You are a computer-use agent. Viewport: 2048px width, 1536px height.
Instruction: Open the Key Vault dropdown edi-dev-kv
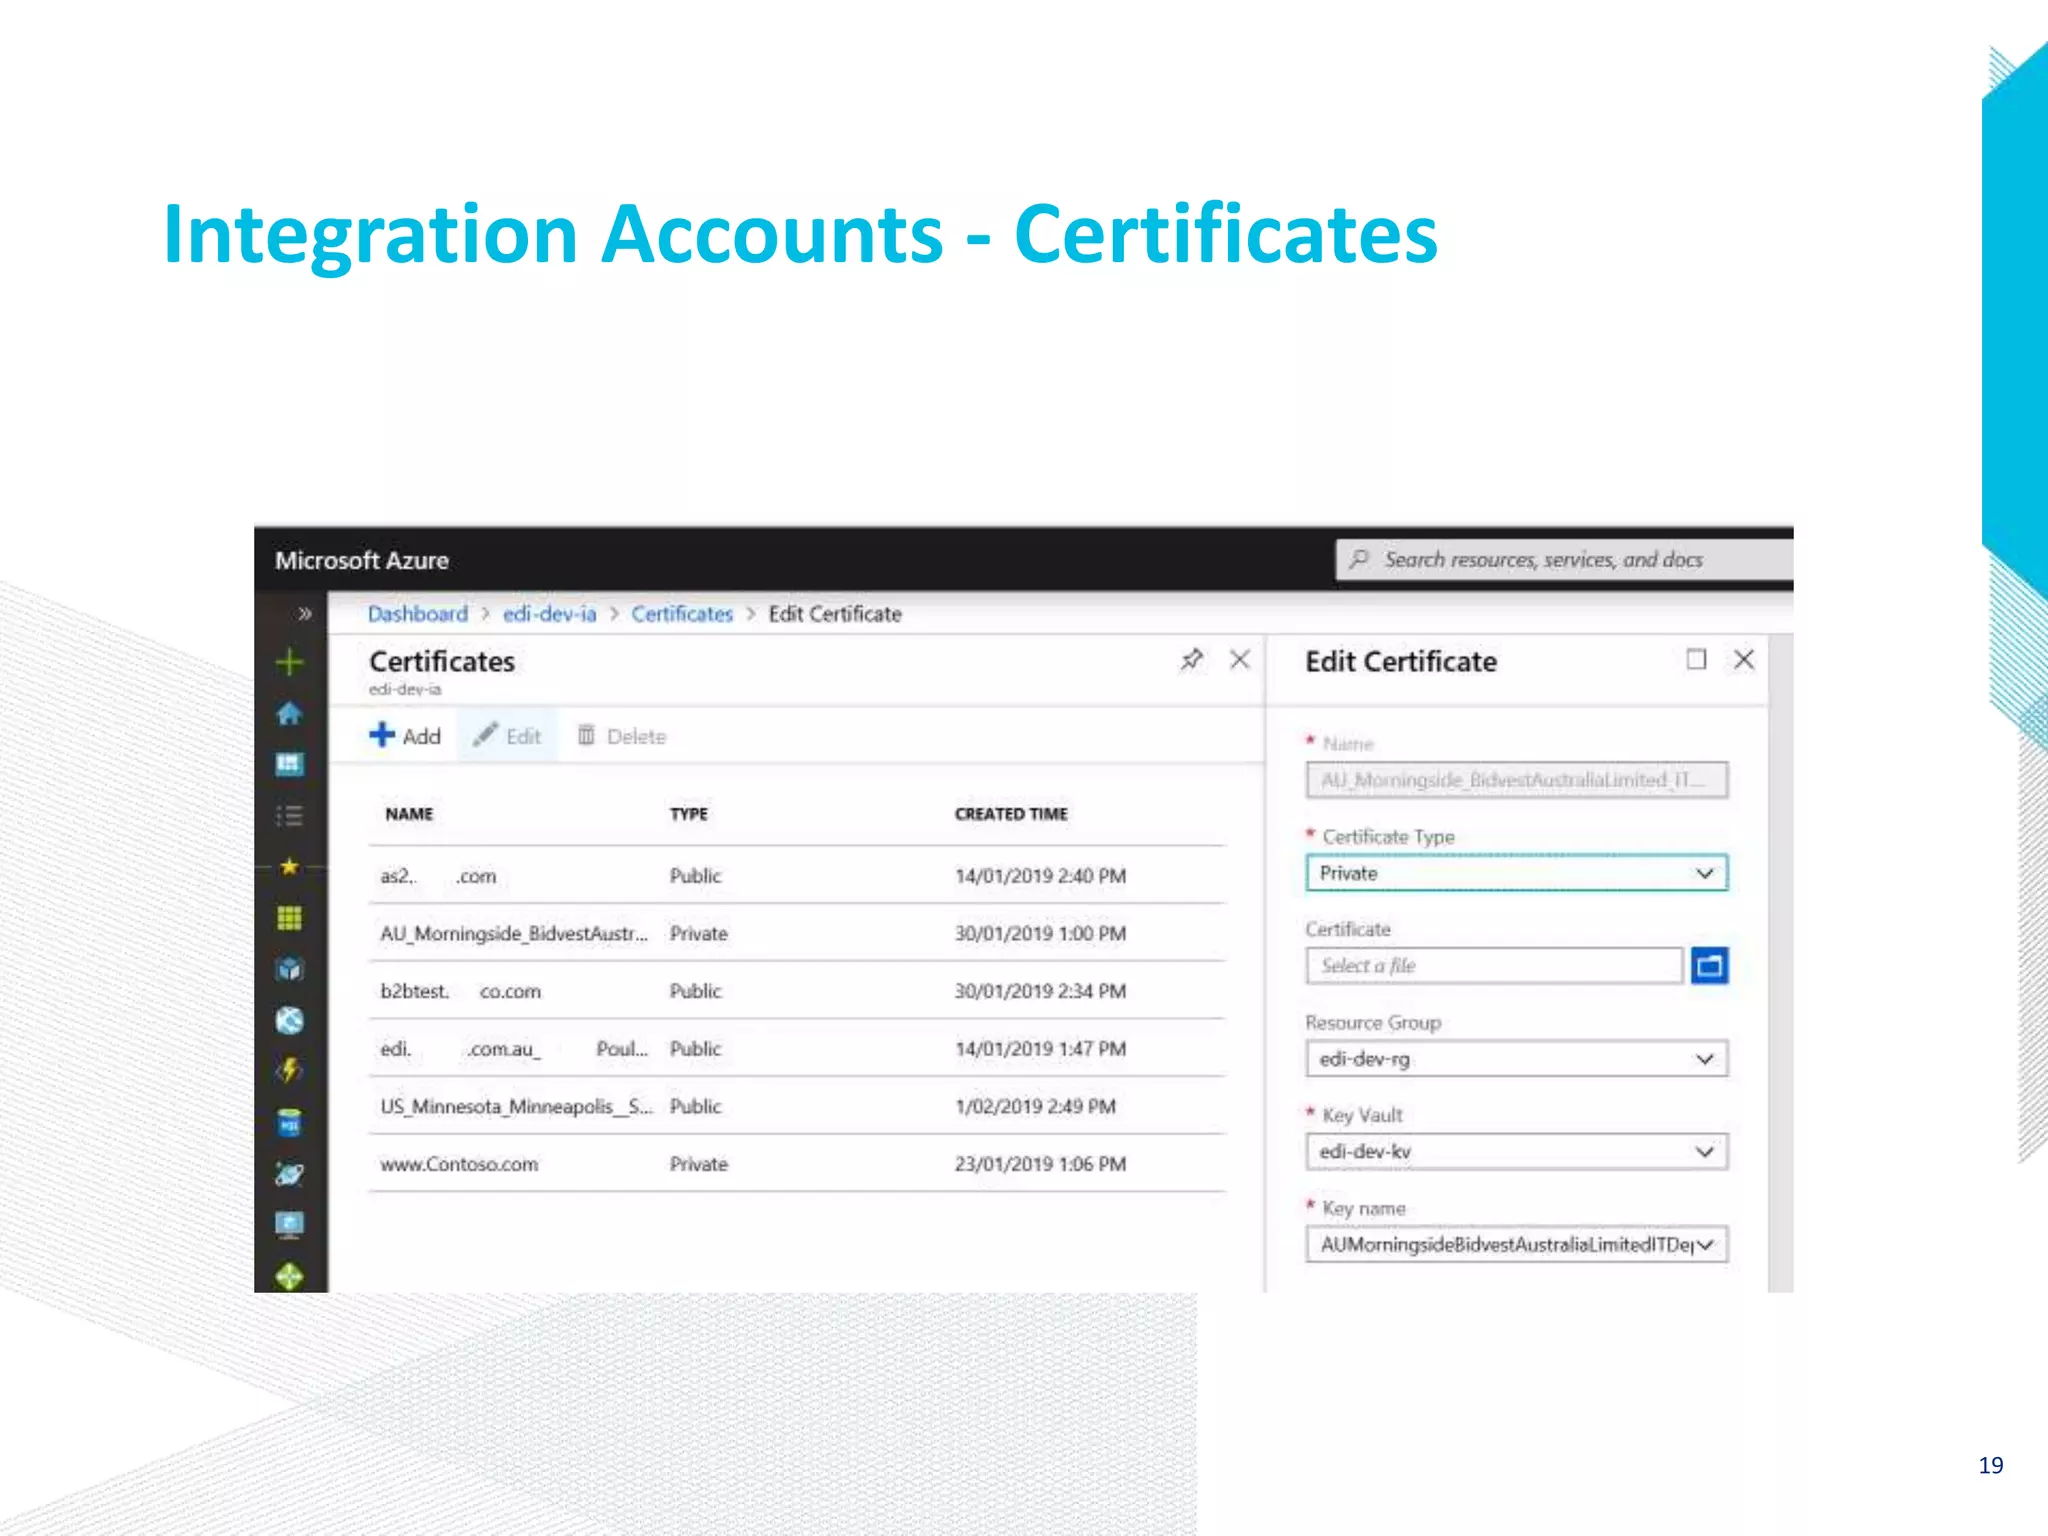click(1517, 1152)
